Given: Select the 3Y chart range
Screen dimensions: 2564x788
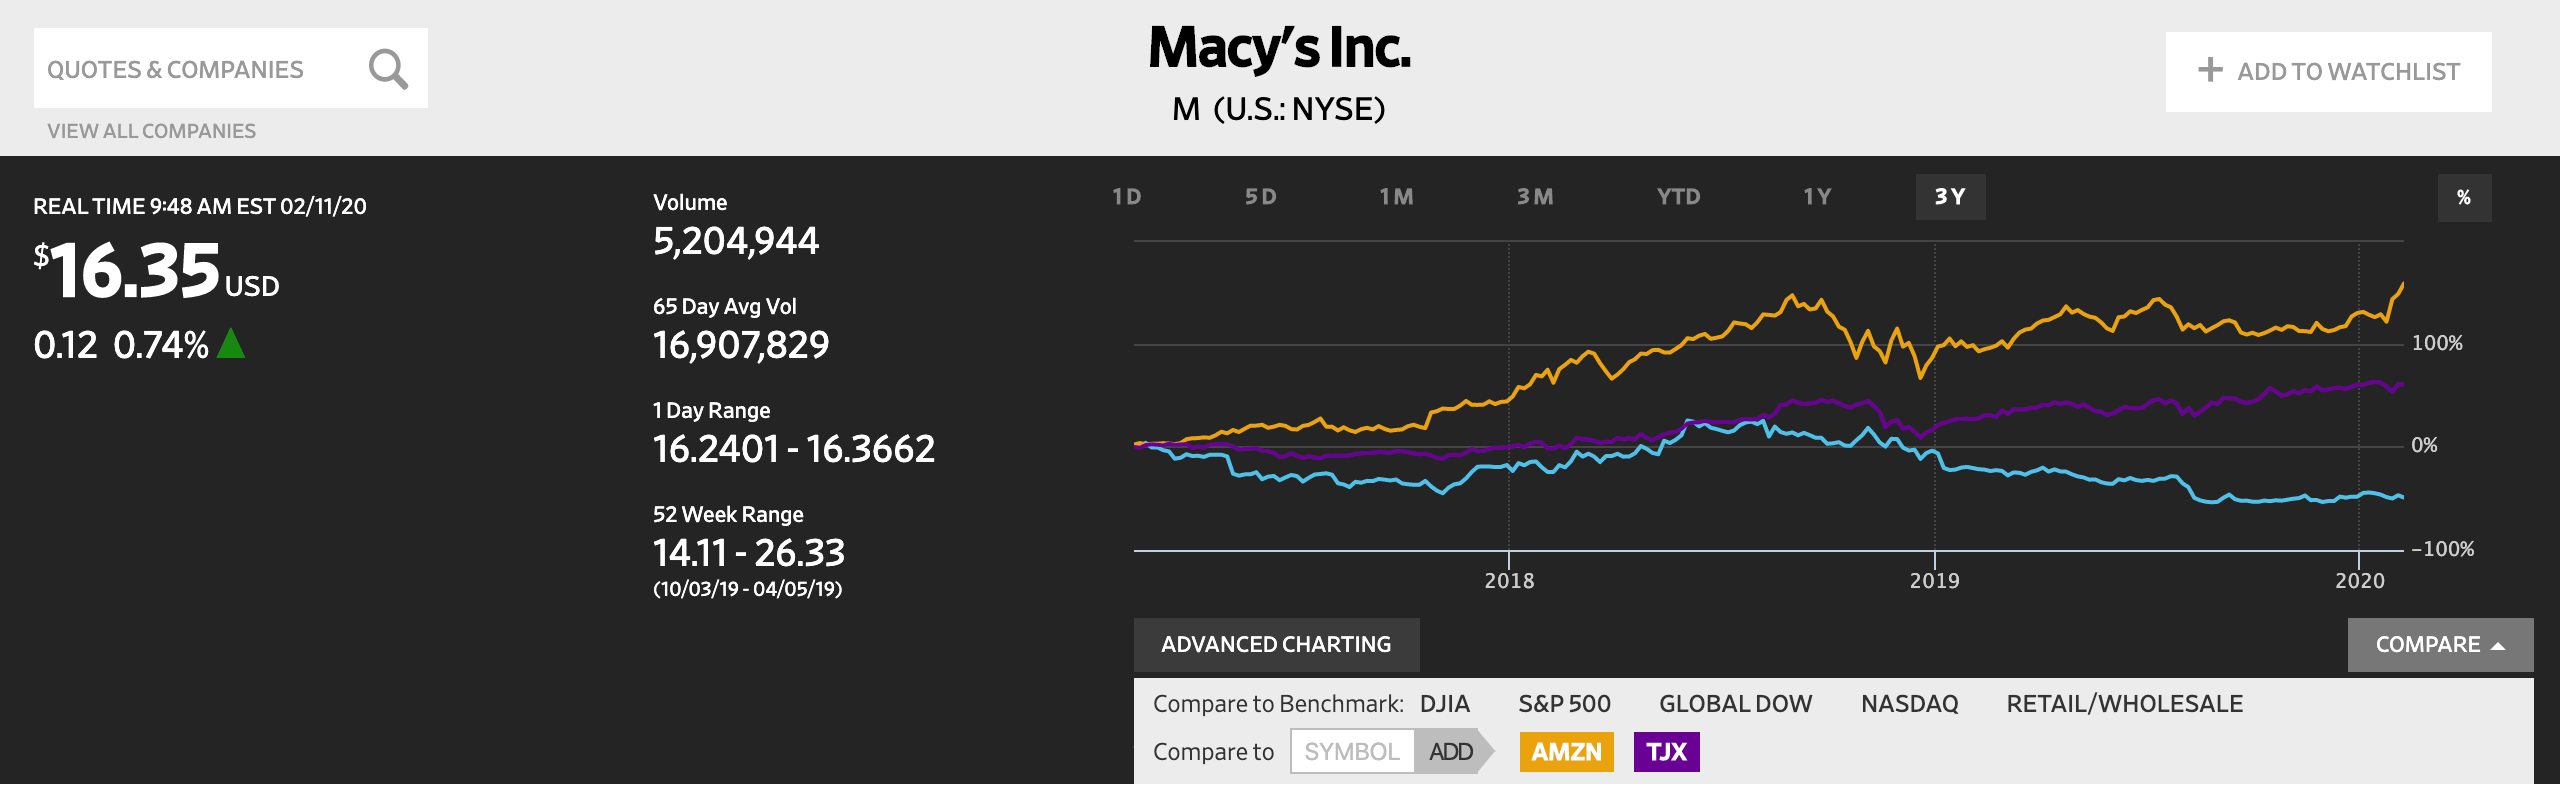Looking at the screenshot, I should (x=1950, y=197).
